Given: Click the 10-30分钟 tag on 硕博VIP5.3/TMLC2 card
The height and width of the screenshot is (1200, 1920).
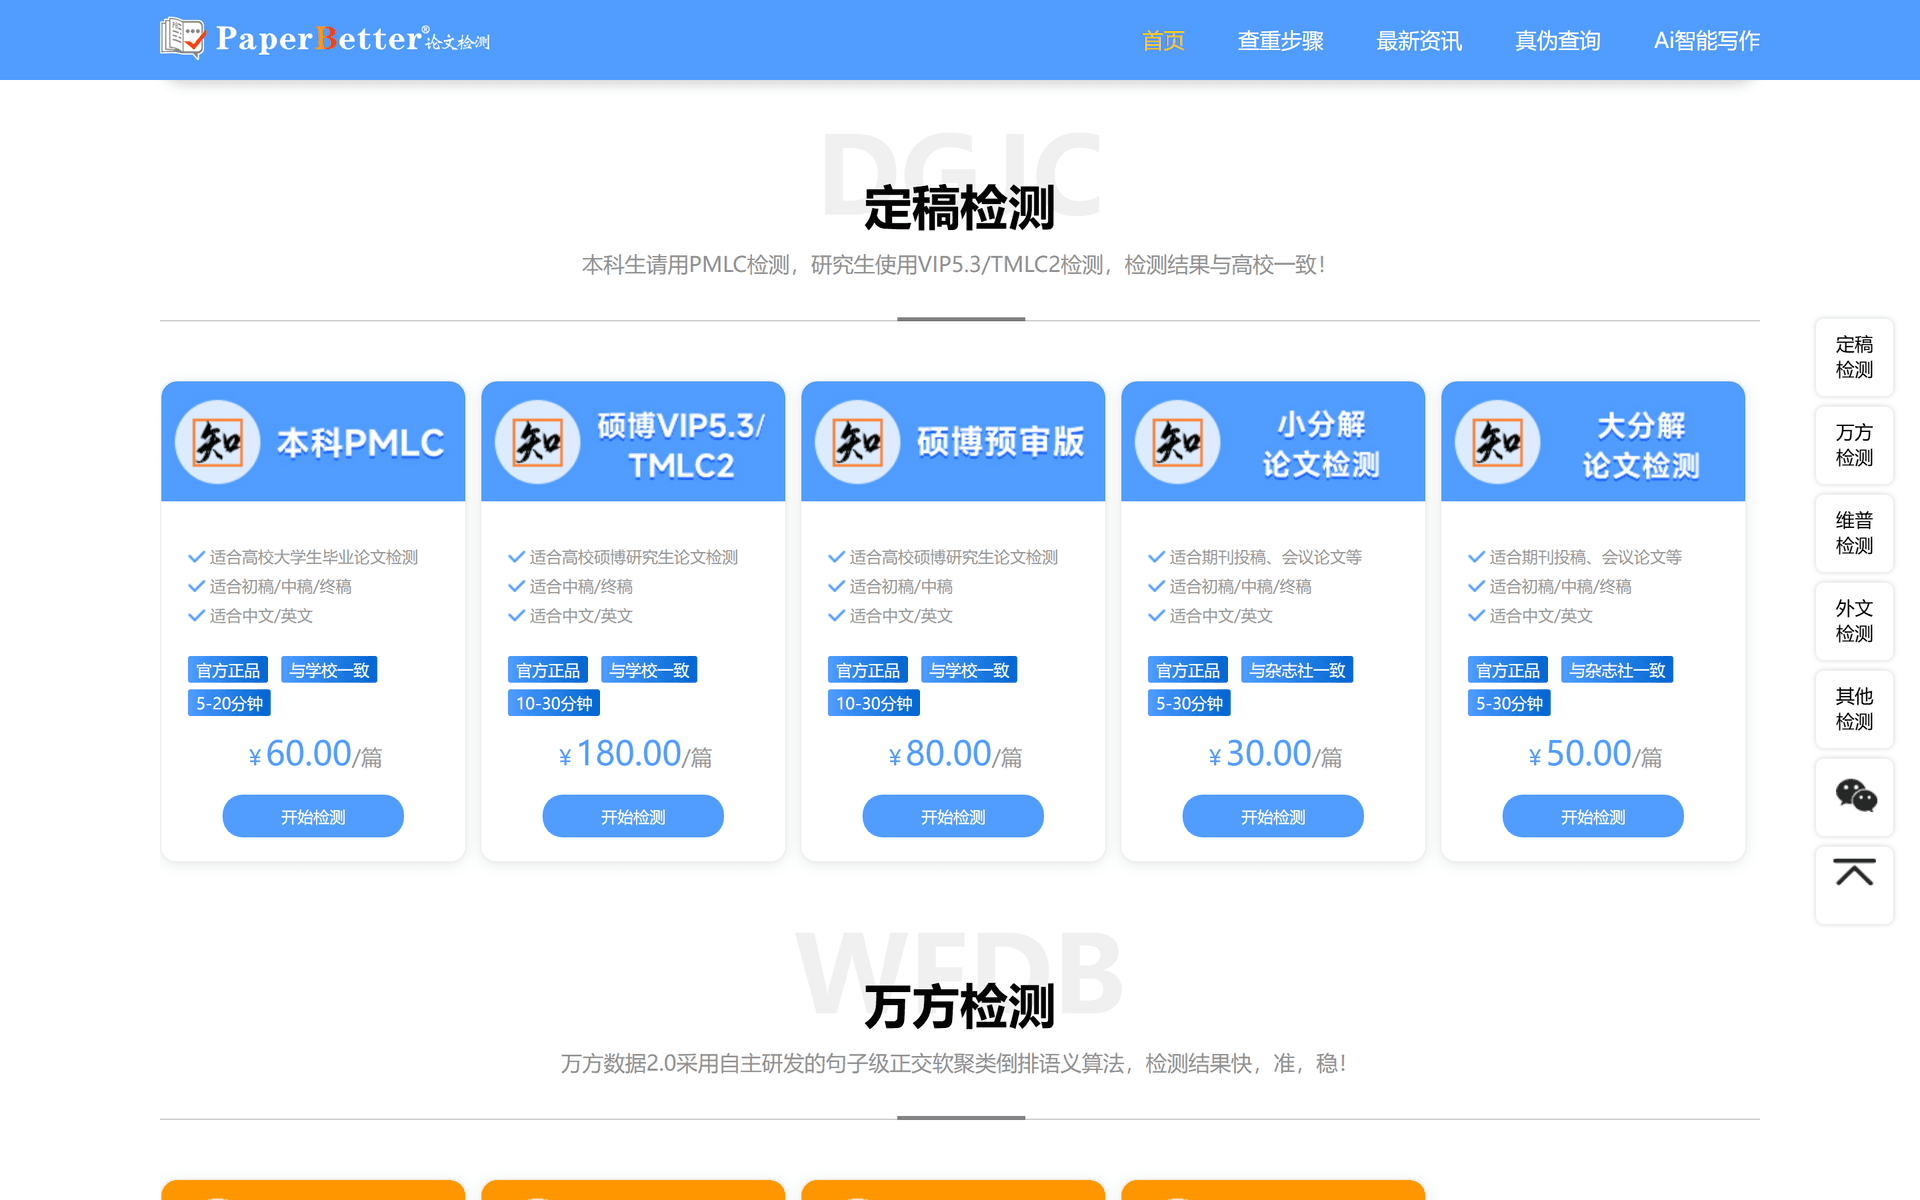Looking at the screenshot, I should coord(554,703).
